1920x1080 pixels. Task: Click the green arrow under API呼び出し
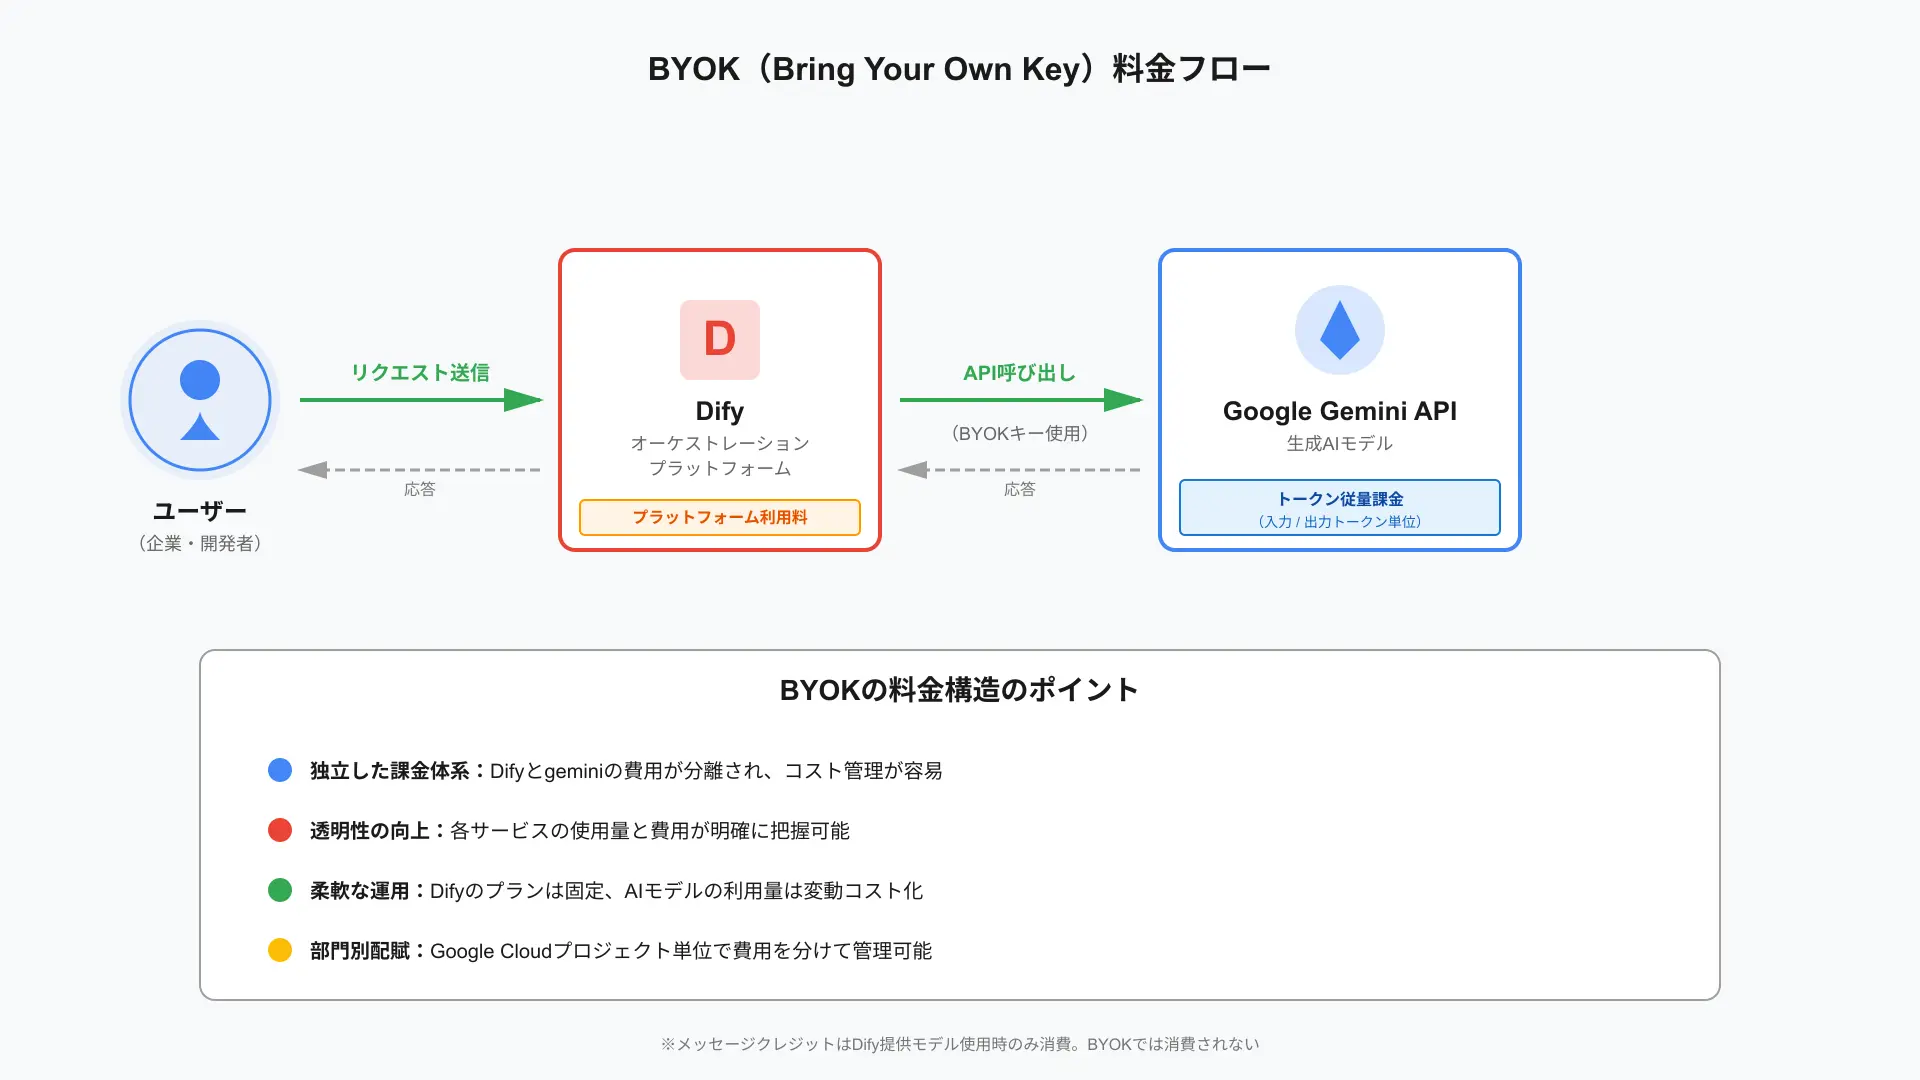[1021, 400]
